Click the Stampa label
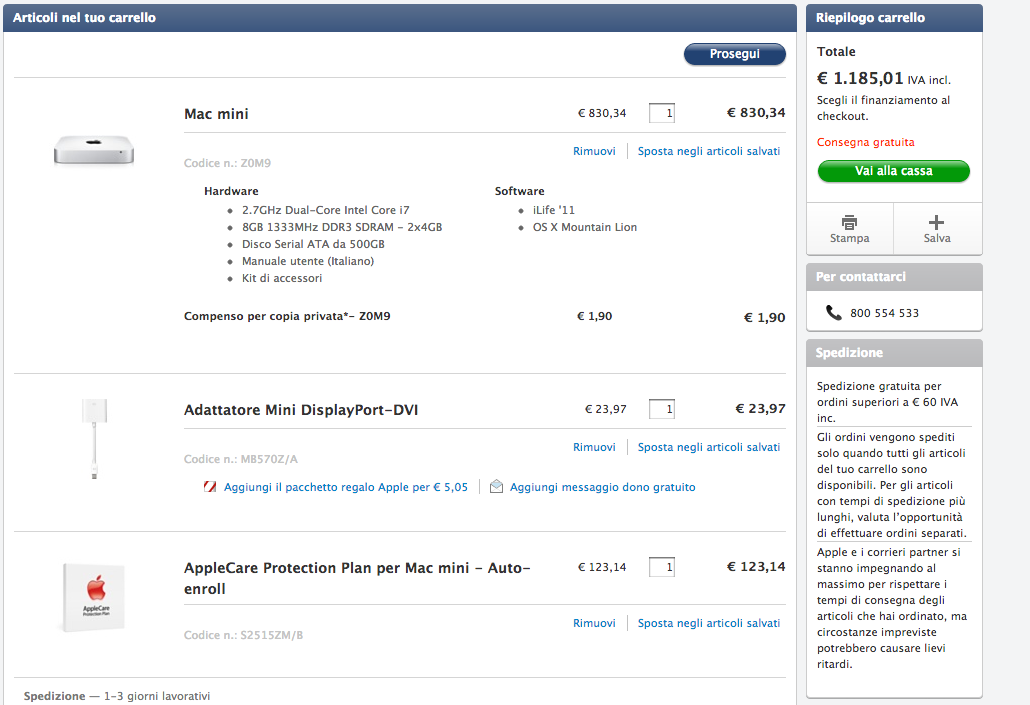This screenshot has width=1030, height=705. click(x=849, y=239)
